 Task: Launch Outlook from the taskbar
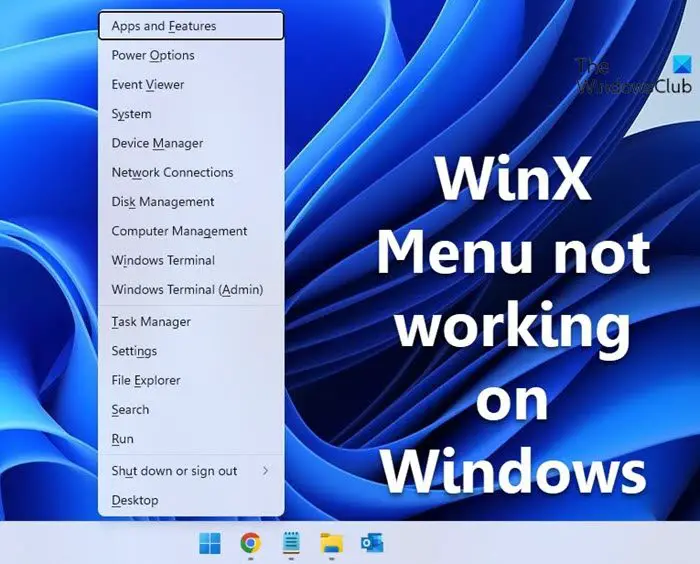pos(372,543)
